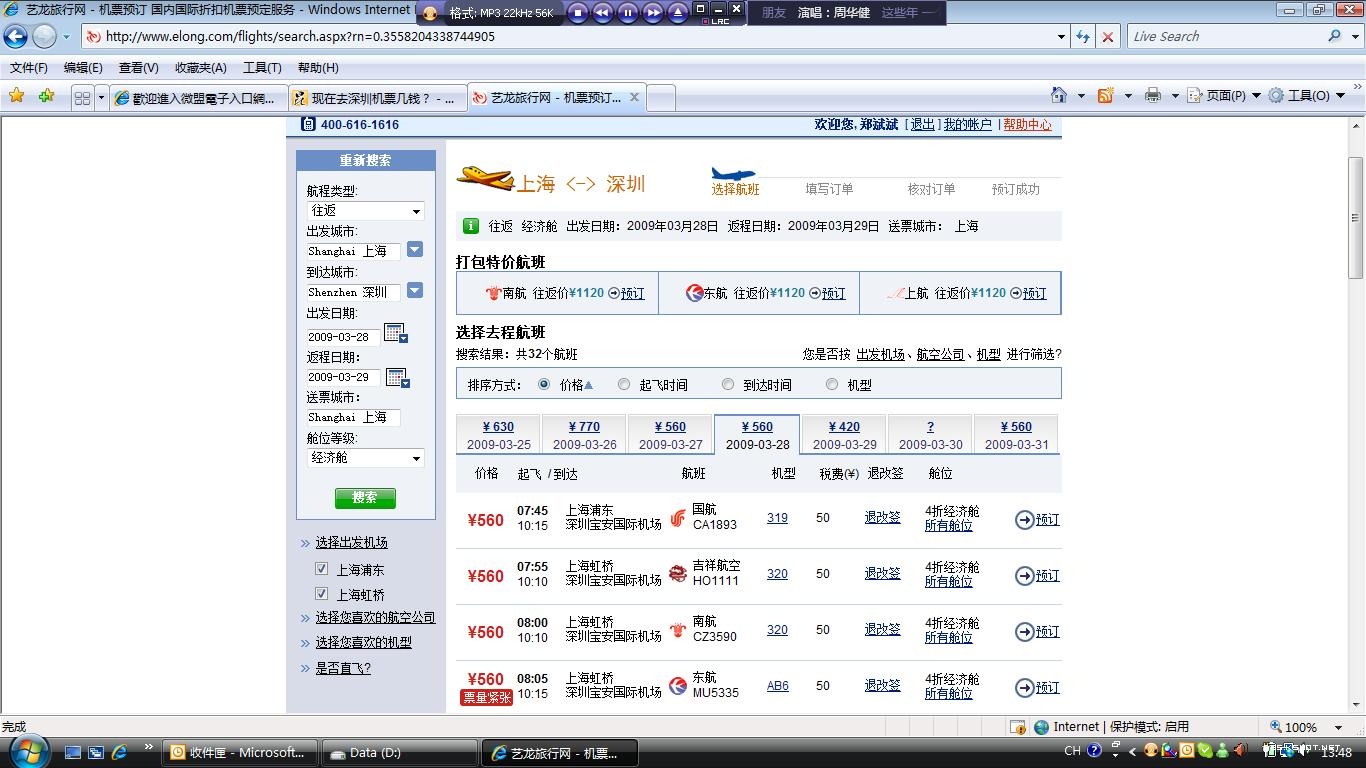Open the 查看(V) menu

[x=138, y=68]
